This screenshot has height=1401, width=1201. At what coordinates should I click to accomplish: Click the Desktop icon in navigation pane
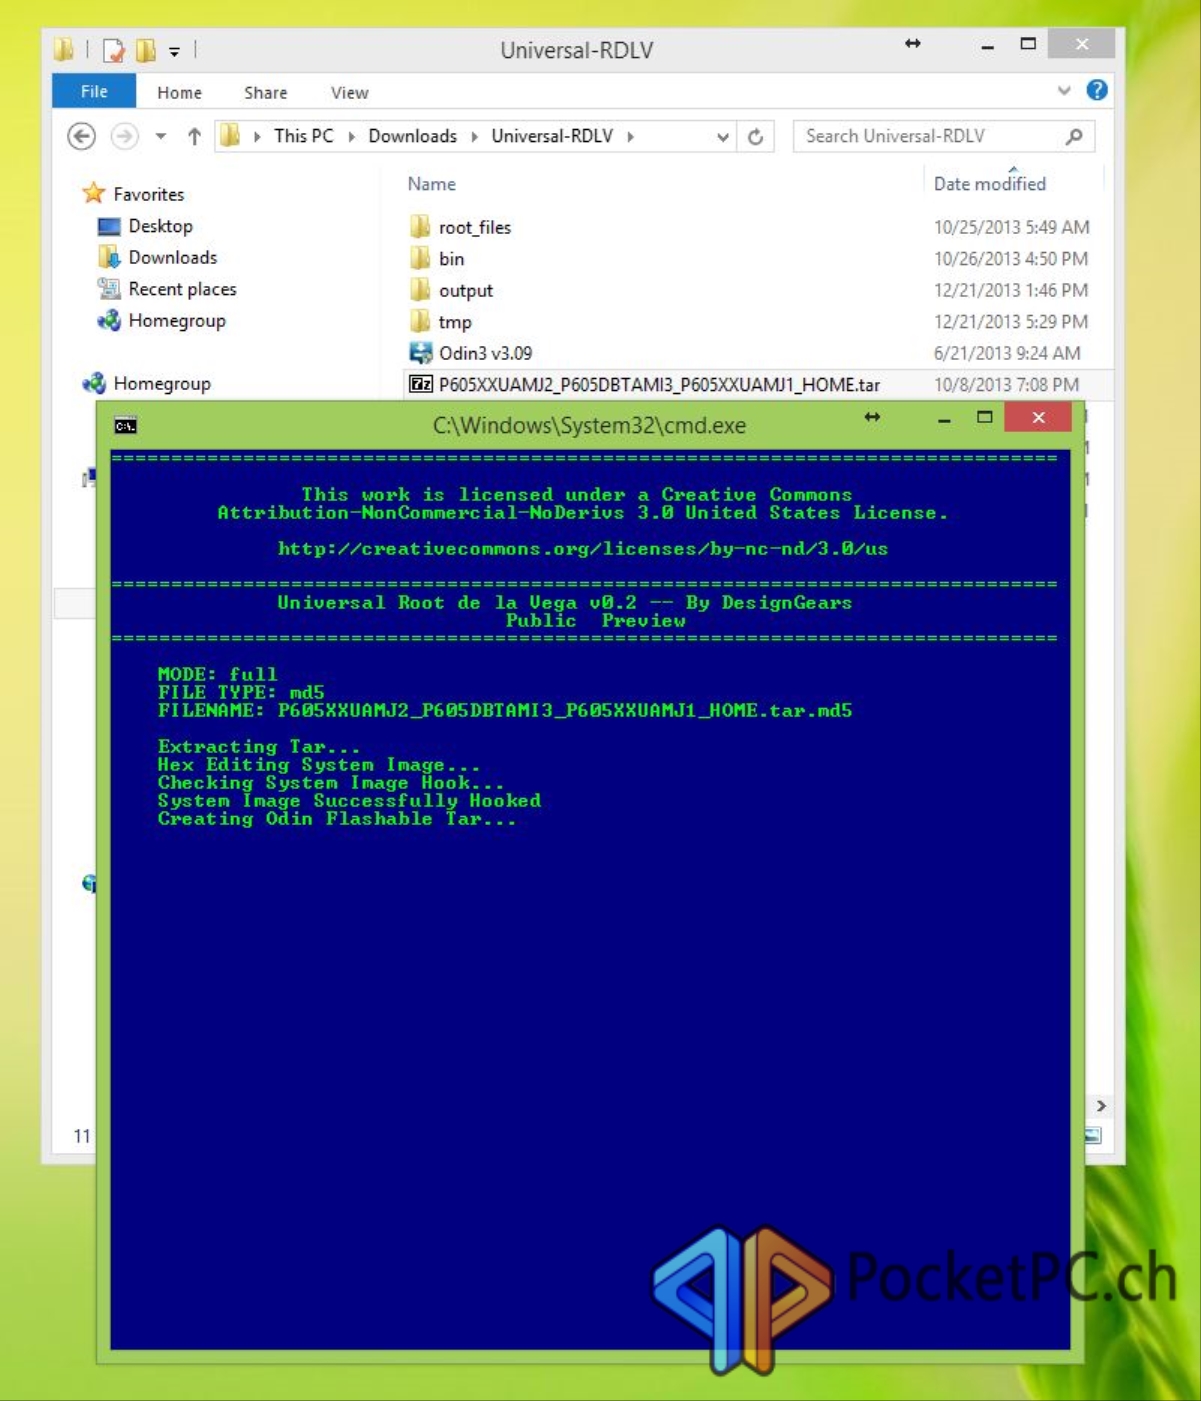(x=109, y=227)
